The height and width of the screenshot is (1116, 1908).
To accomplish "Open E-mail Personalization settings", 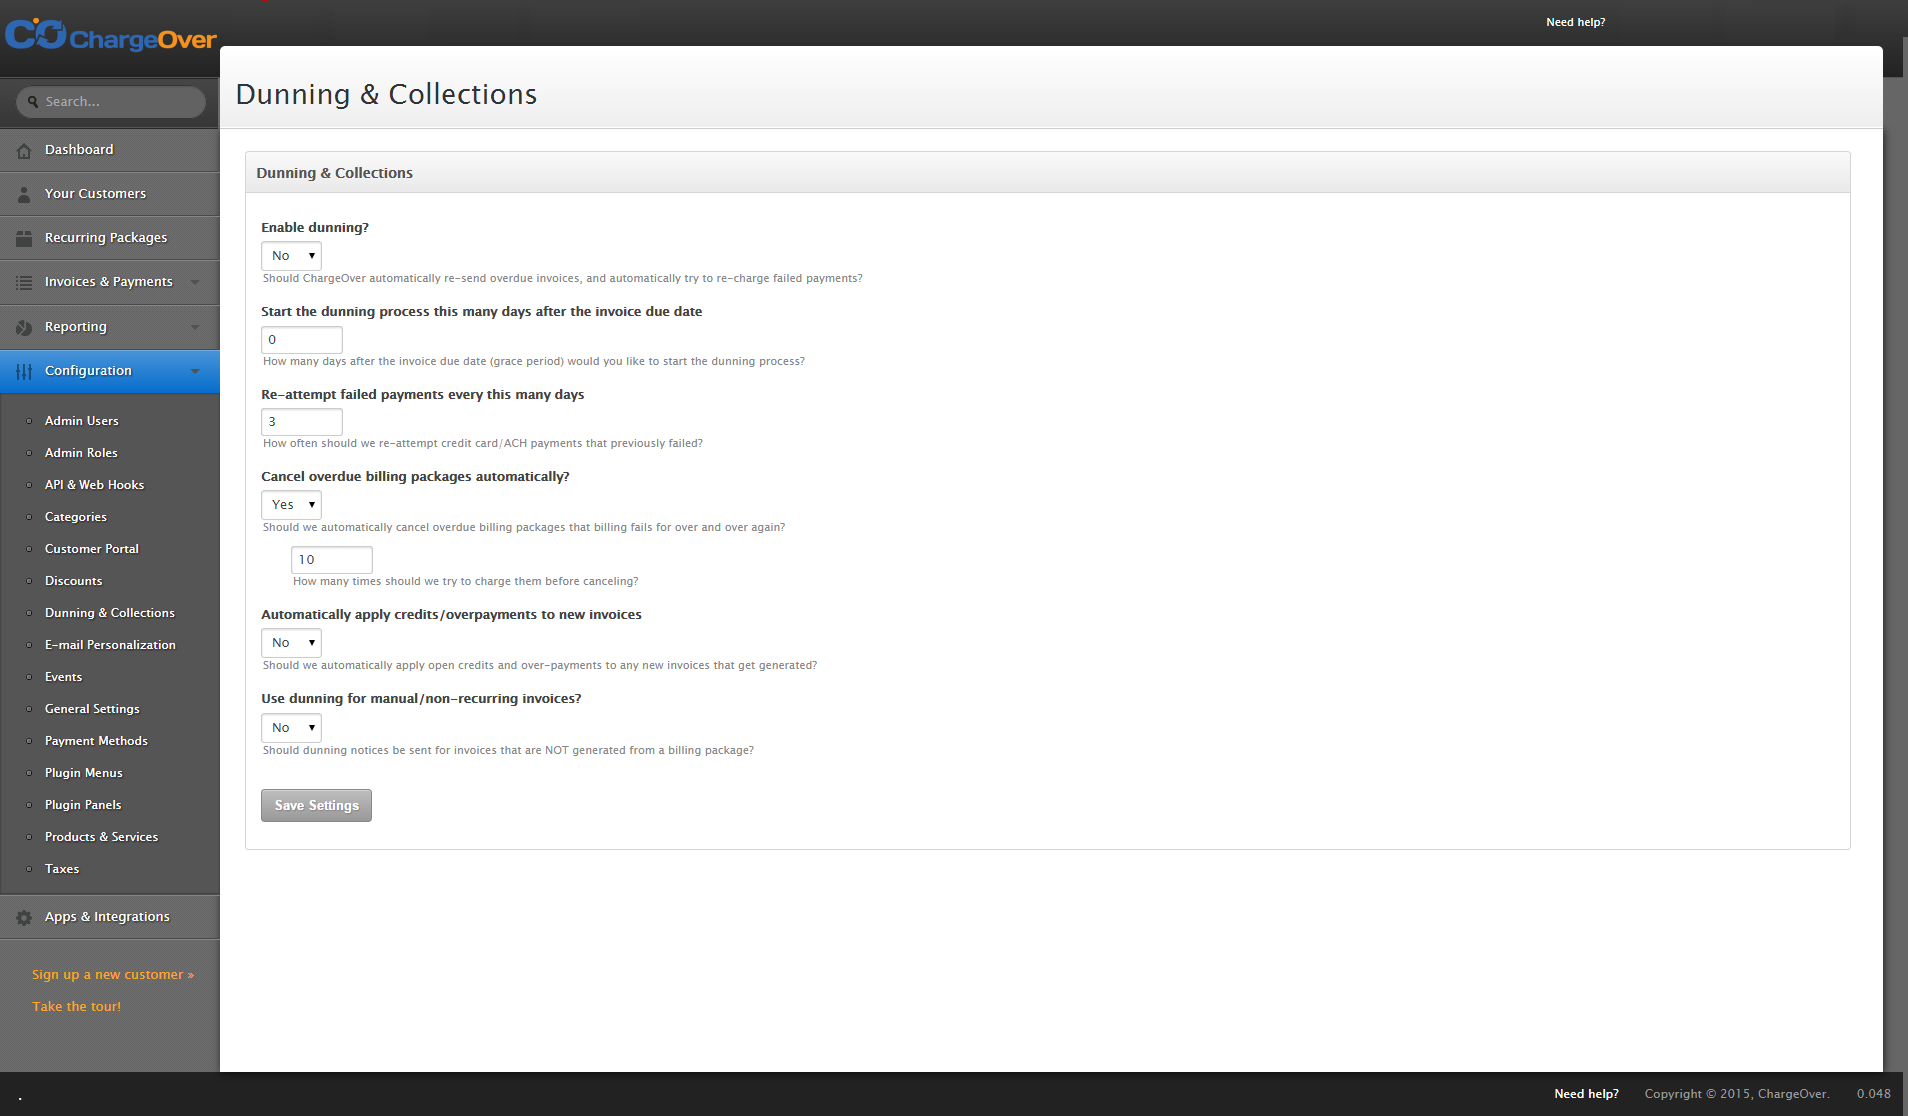I will [110, 645].
